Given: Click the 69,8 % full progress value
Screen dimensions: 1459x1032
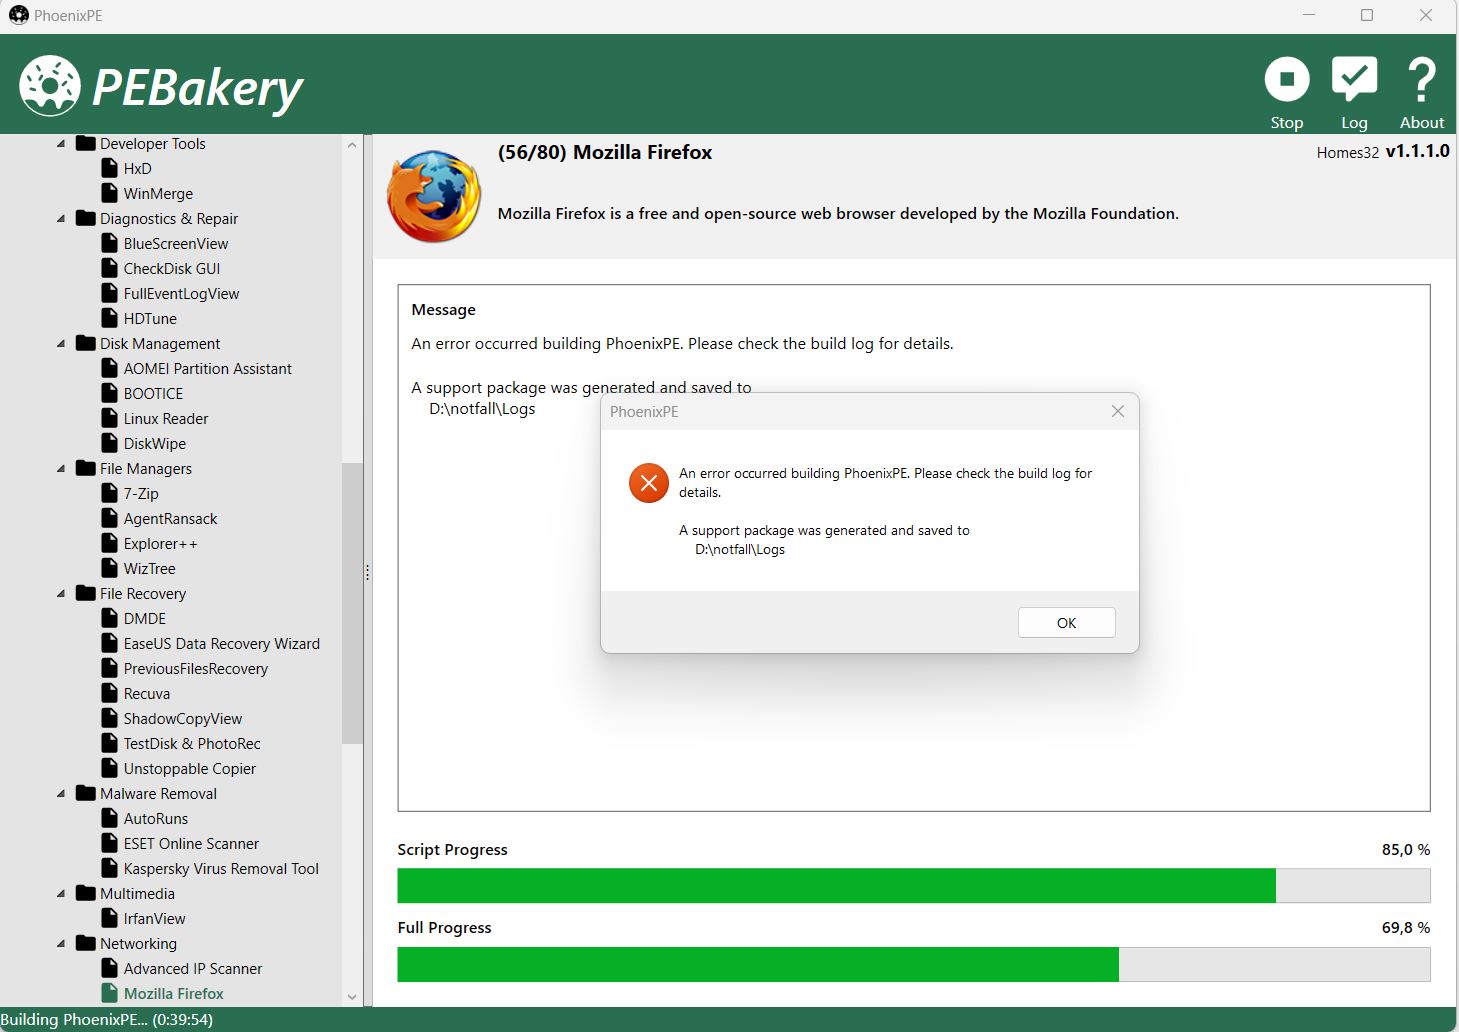Looking at the screenshot, I should (1406, 927).
